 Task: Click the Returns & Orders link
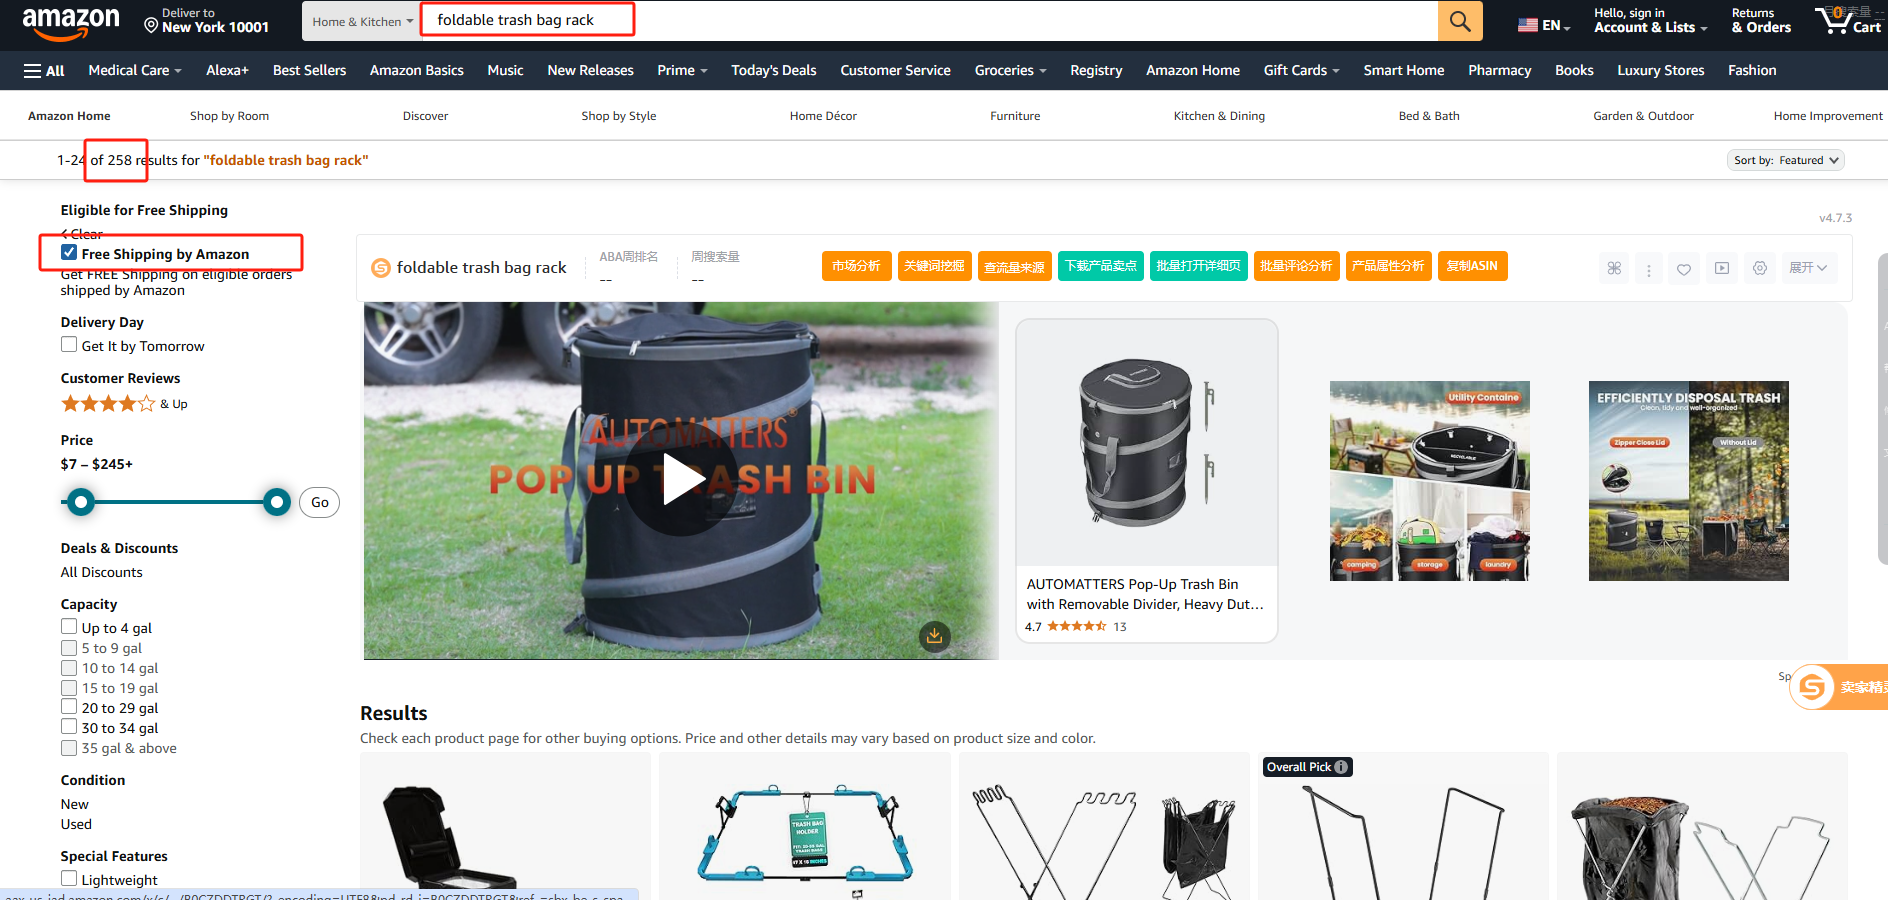click(x=1761, y=21)
